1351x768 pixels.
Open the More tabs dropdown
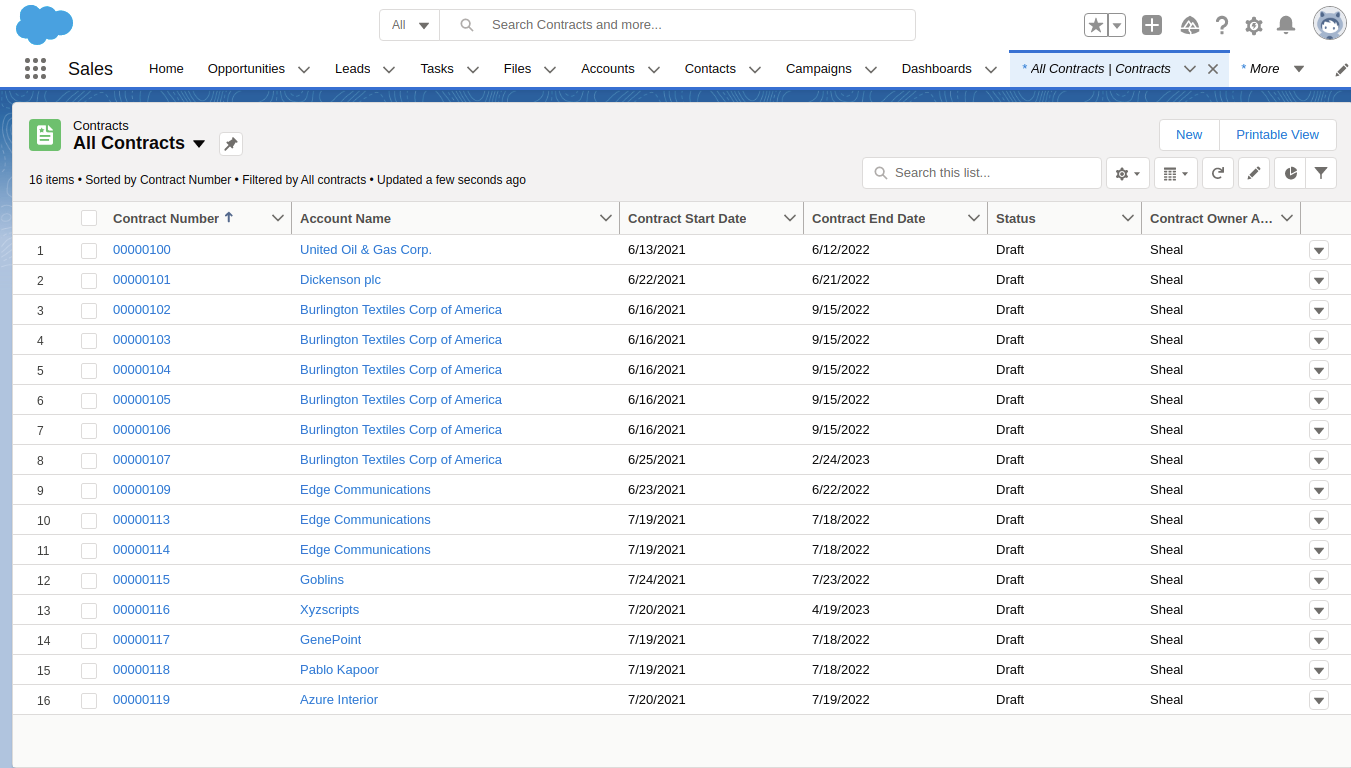(x=1272, y=69)
